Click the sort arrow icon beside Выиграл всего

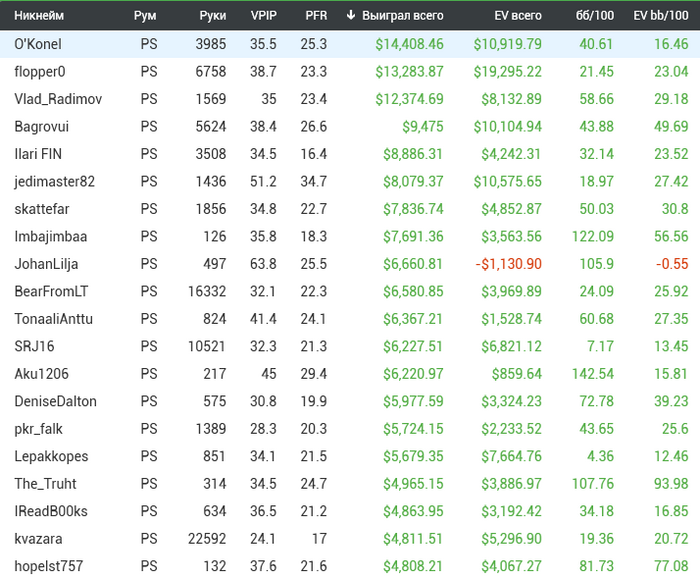click(x=351, y=15)
